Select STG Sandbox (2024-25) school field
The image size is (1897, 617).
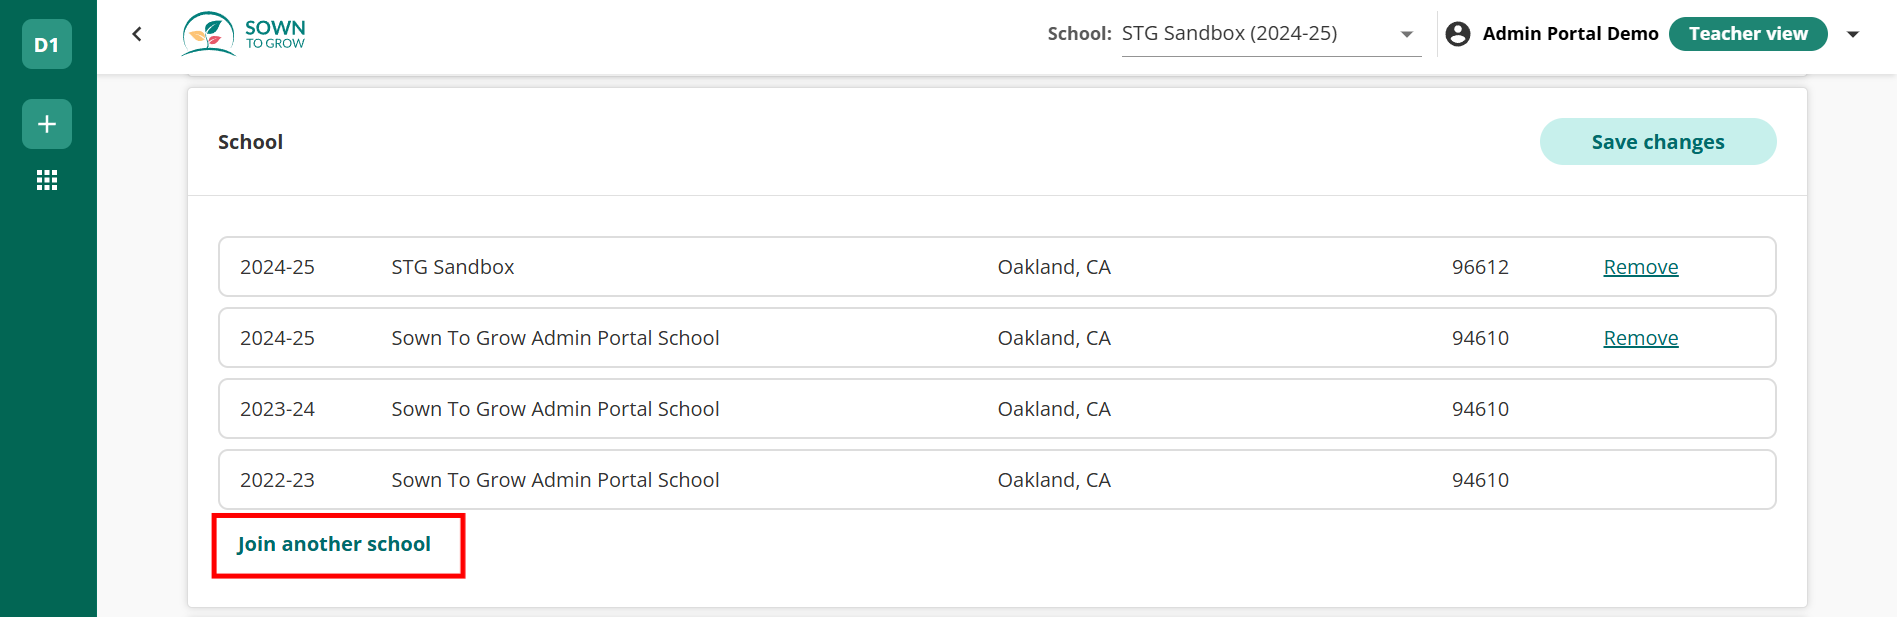pyautogui.click(x=1271, y=34)
